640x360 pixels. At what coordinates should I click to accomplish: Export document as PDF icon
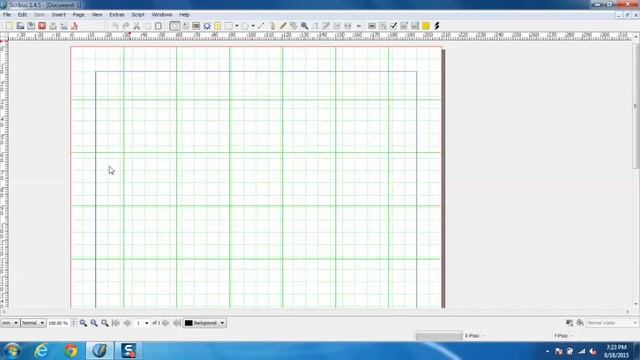[74, 26]
